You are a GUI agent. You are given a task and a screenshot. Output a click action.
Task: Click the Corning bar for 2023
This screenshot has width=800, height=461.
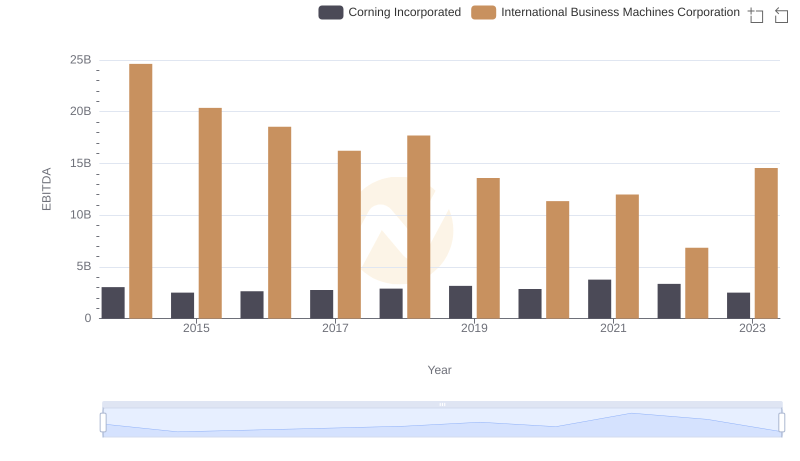tap(738, 305)
